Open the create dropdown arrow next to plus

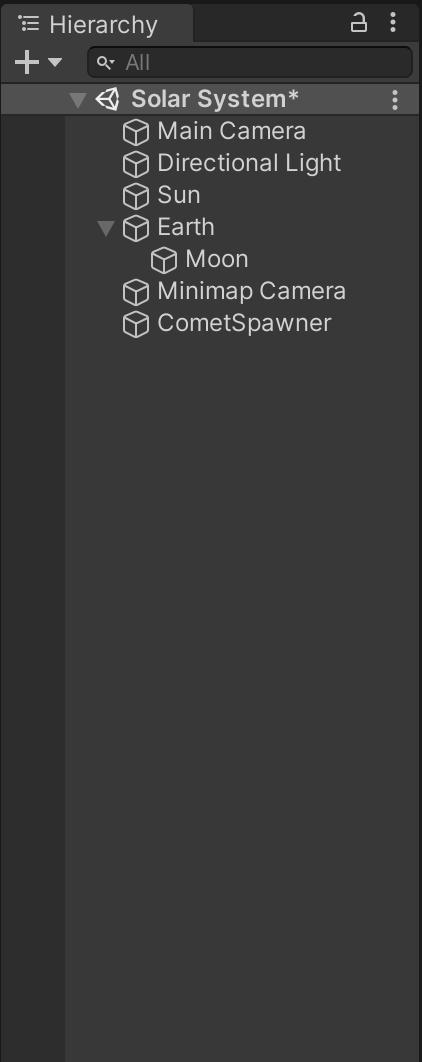(x=55, y=62)
